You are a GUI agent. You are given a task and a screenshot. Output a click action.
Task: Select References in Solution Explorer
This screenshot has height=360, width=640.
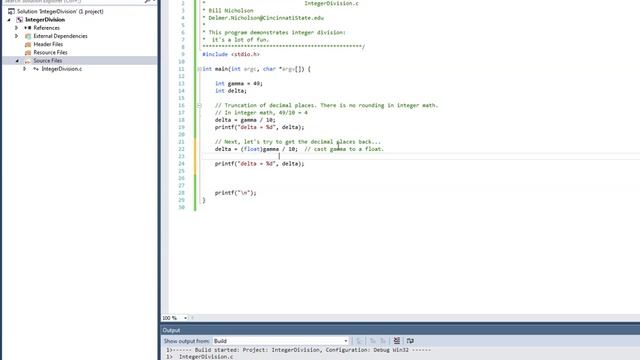coord(47,28)
